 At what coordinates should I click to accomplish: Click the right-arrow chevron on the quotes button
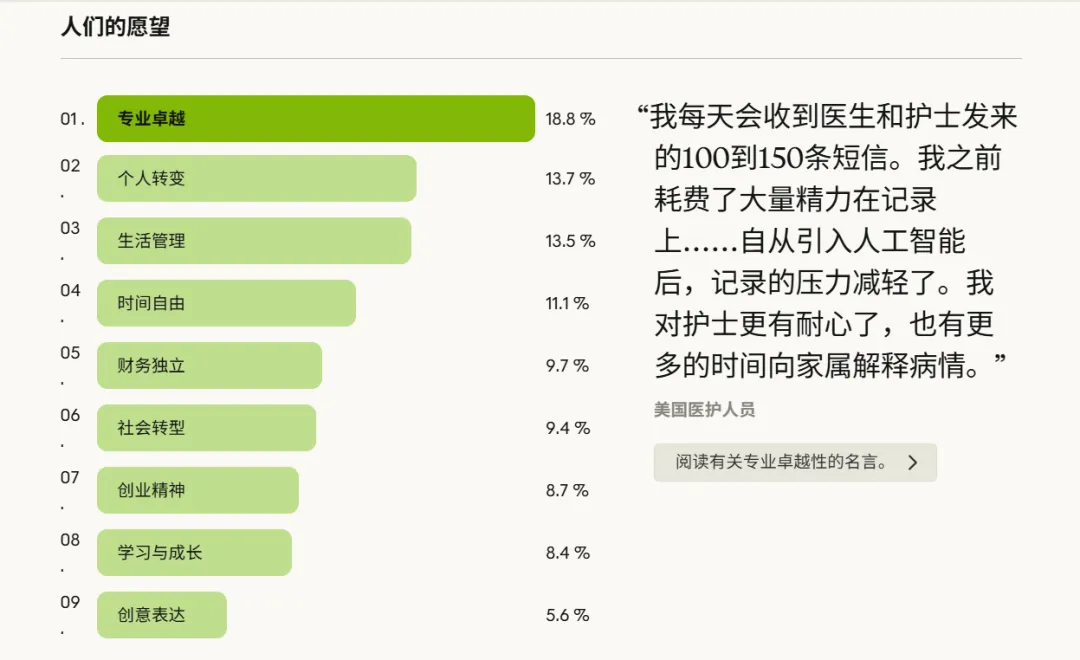click(x=912, y=462)
